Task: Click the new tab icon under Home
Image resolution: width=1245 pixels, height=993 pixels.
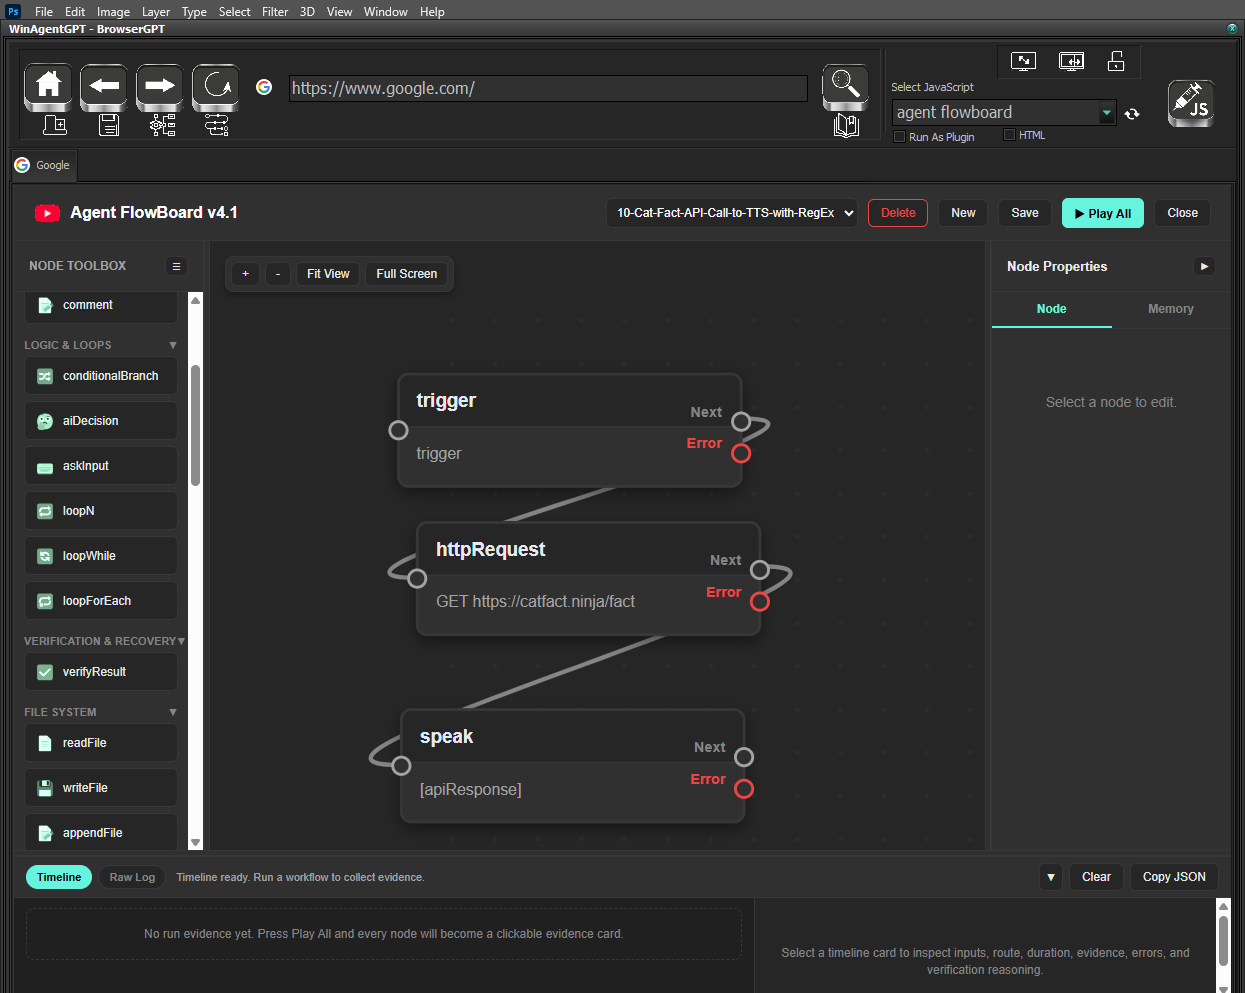Action: [55, 125]
